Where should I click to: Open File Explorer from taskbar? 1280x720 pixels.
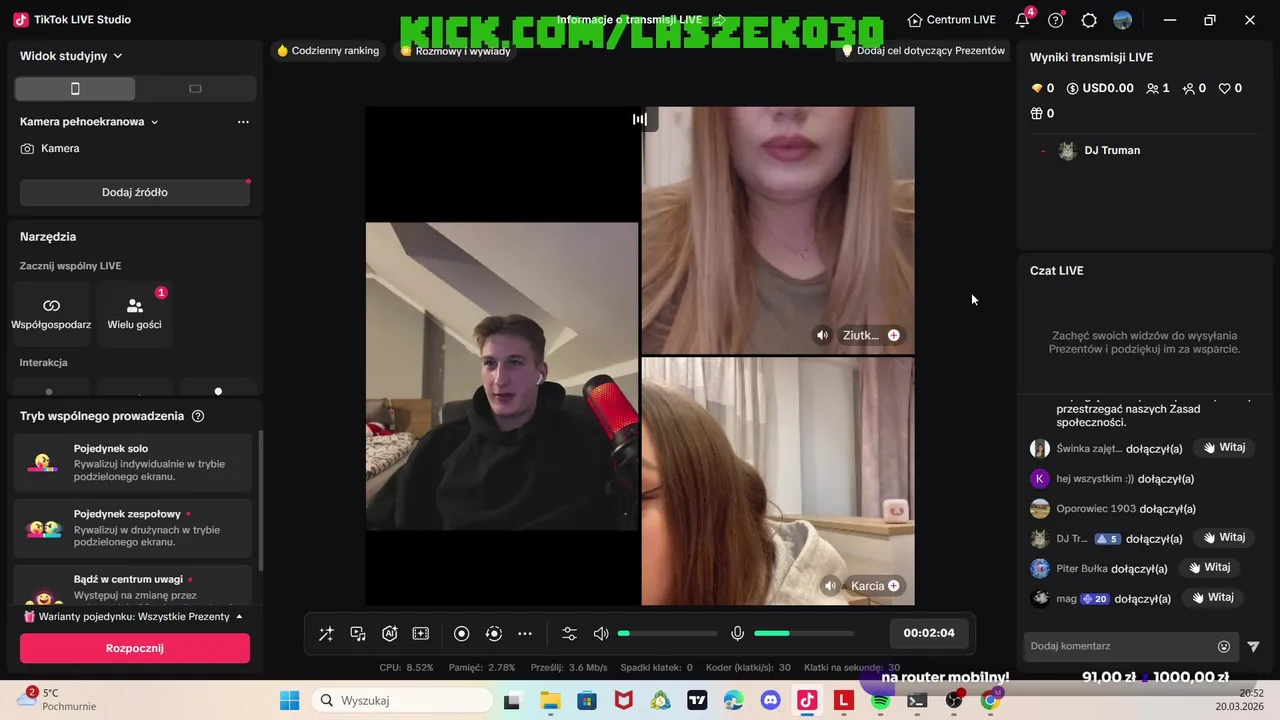(x=550, y=701)
